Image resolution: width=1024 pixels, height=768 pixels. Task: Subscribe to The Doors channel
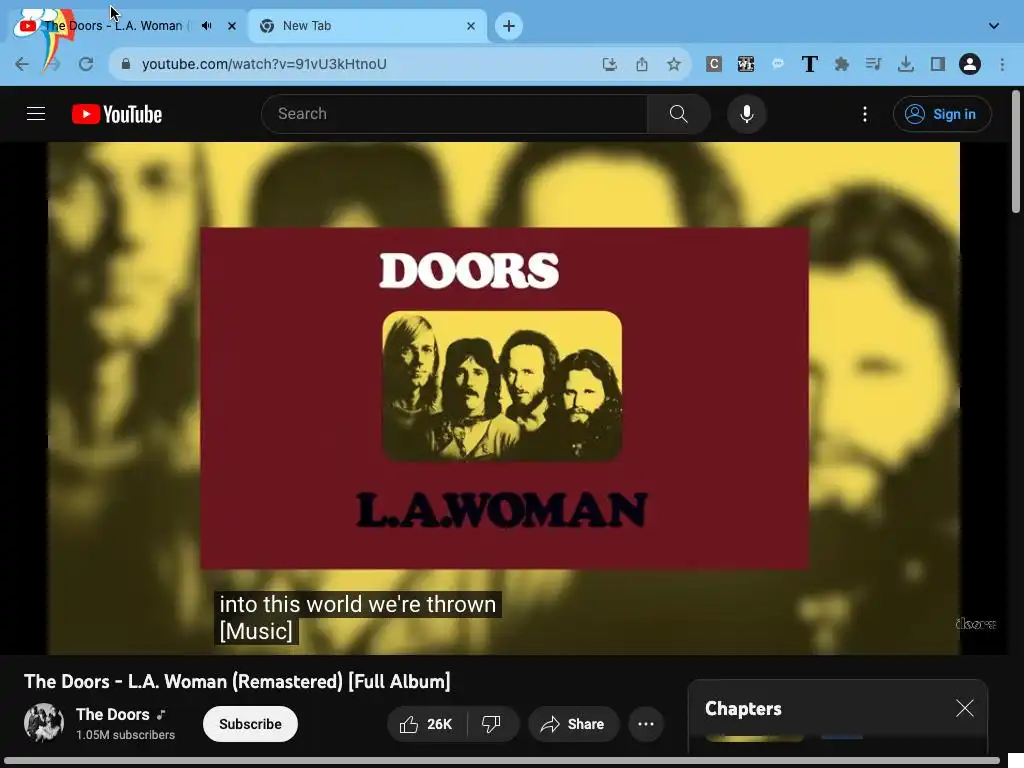click(250, 724)
